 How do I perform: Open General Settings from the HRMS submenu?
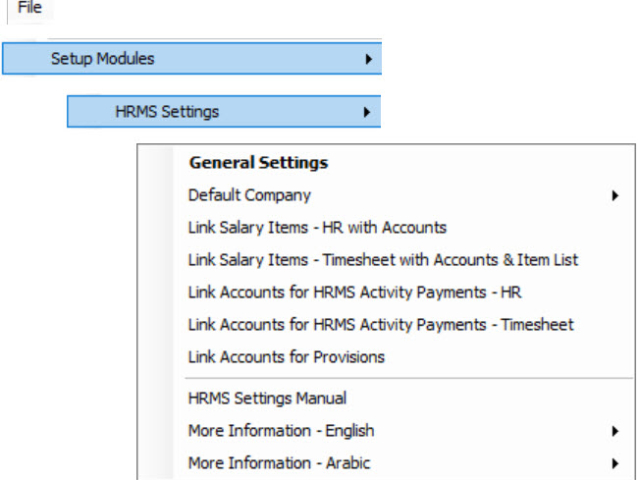259,162
